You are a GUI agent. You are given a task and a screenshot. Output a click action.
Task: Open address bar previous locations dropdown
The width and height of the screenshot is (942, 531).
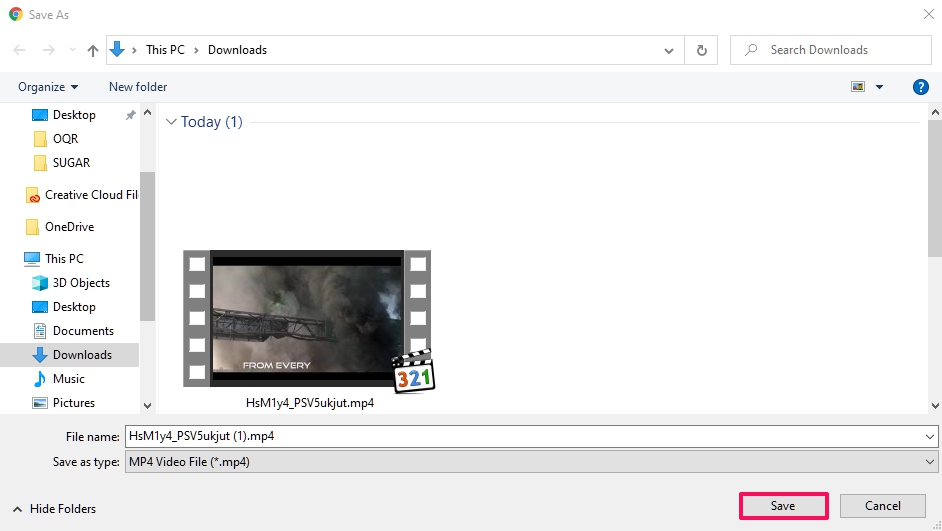(669, 50)
